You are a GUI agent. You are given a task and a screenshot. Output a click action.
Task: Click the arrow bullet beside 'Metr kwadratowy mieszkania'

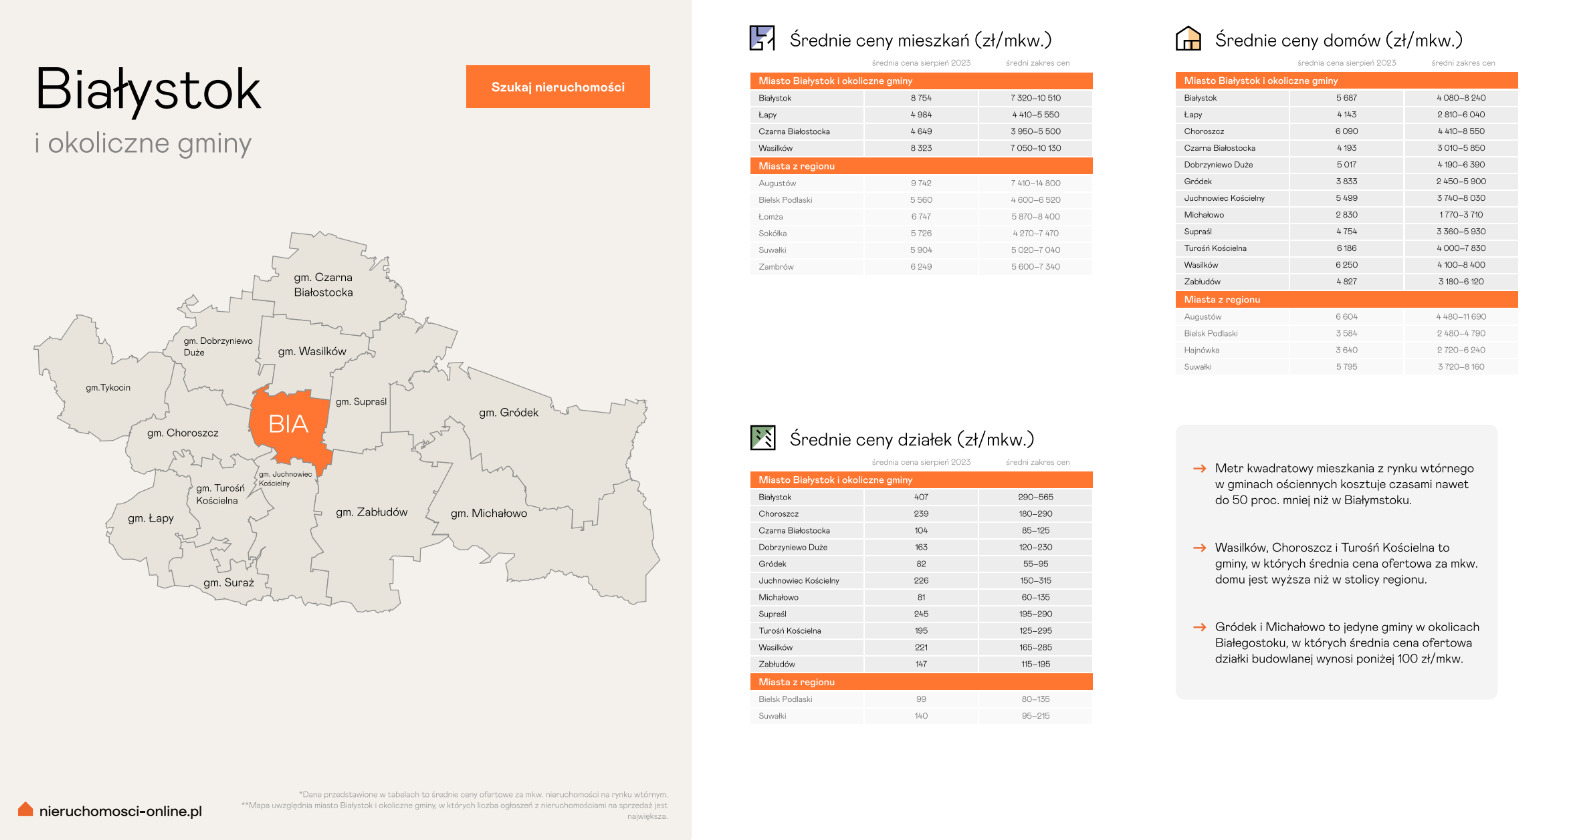[x=1199, y=468]
